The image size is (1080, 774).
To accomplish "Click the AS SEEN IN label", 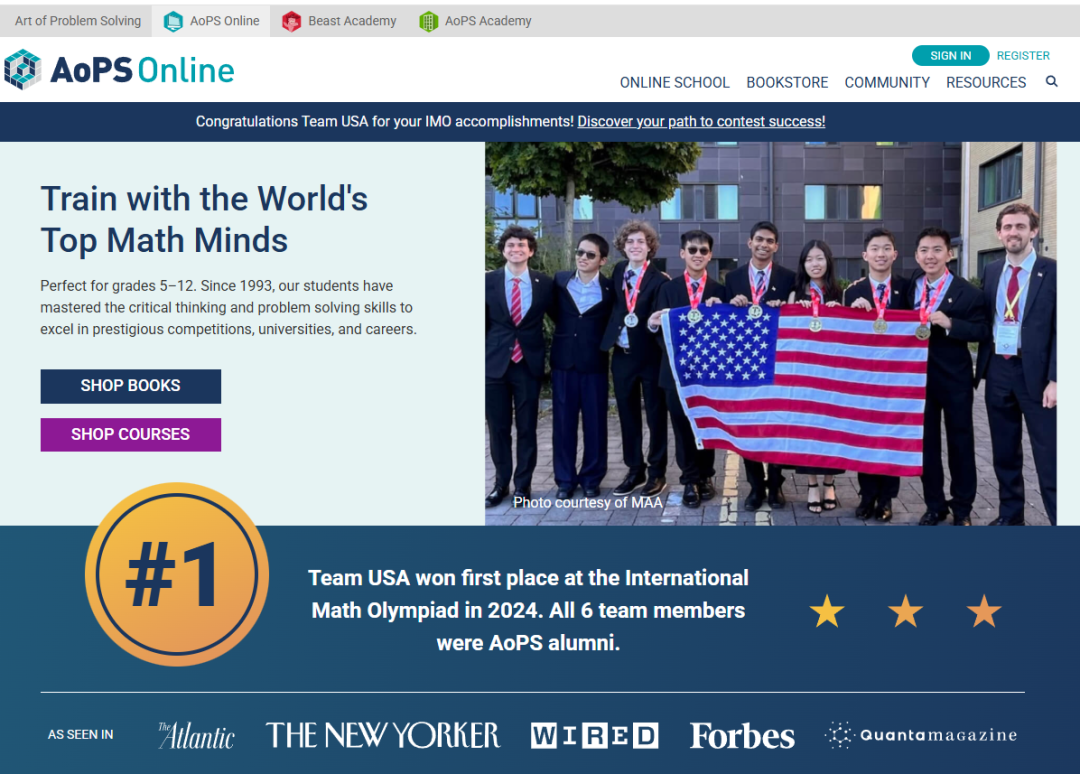I will (81, 735).
